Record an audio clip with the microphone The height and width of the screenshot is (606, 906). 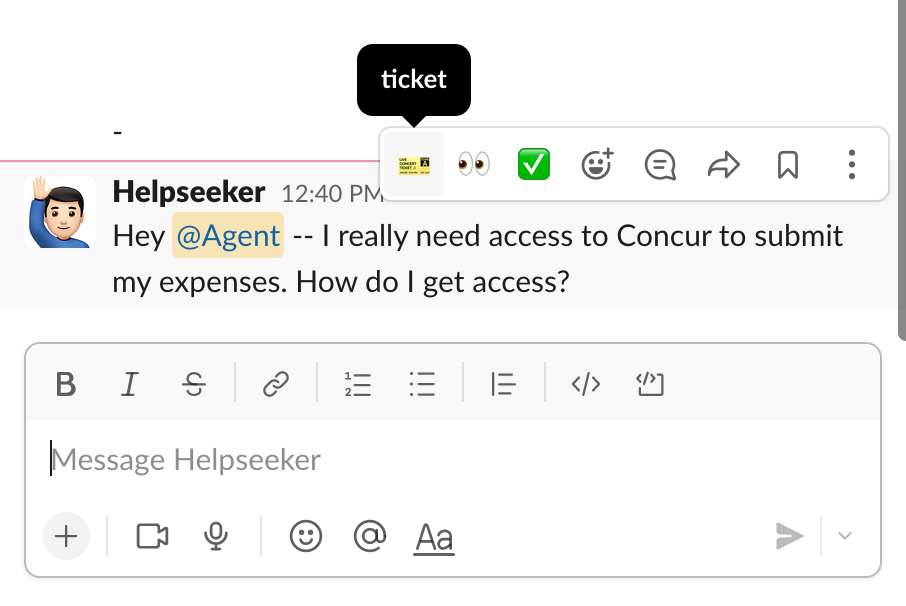(x=216, y=536)
